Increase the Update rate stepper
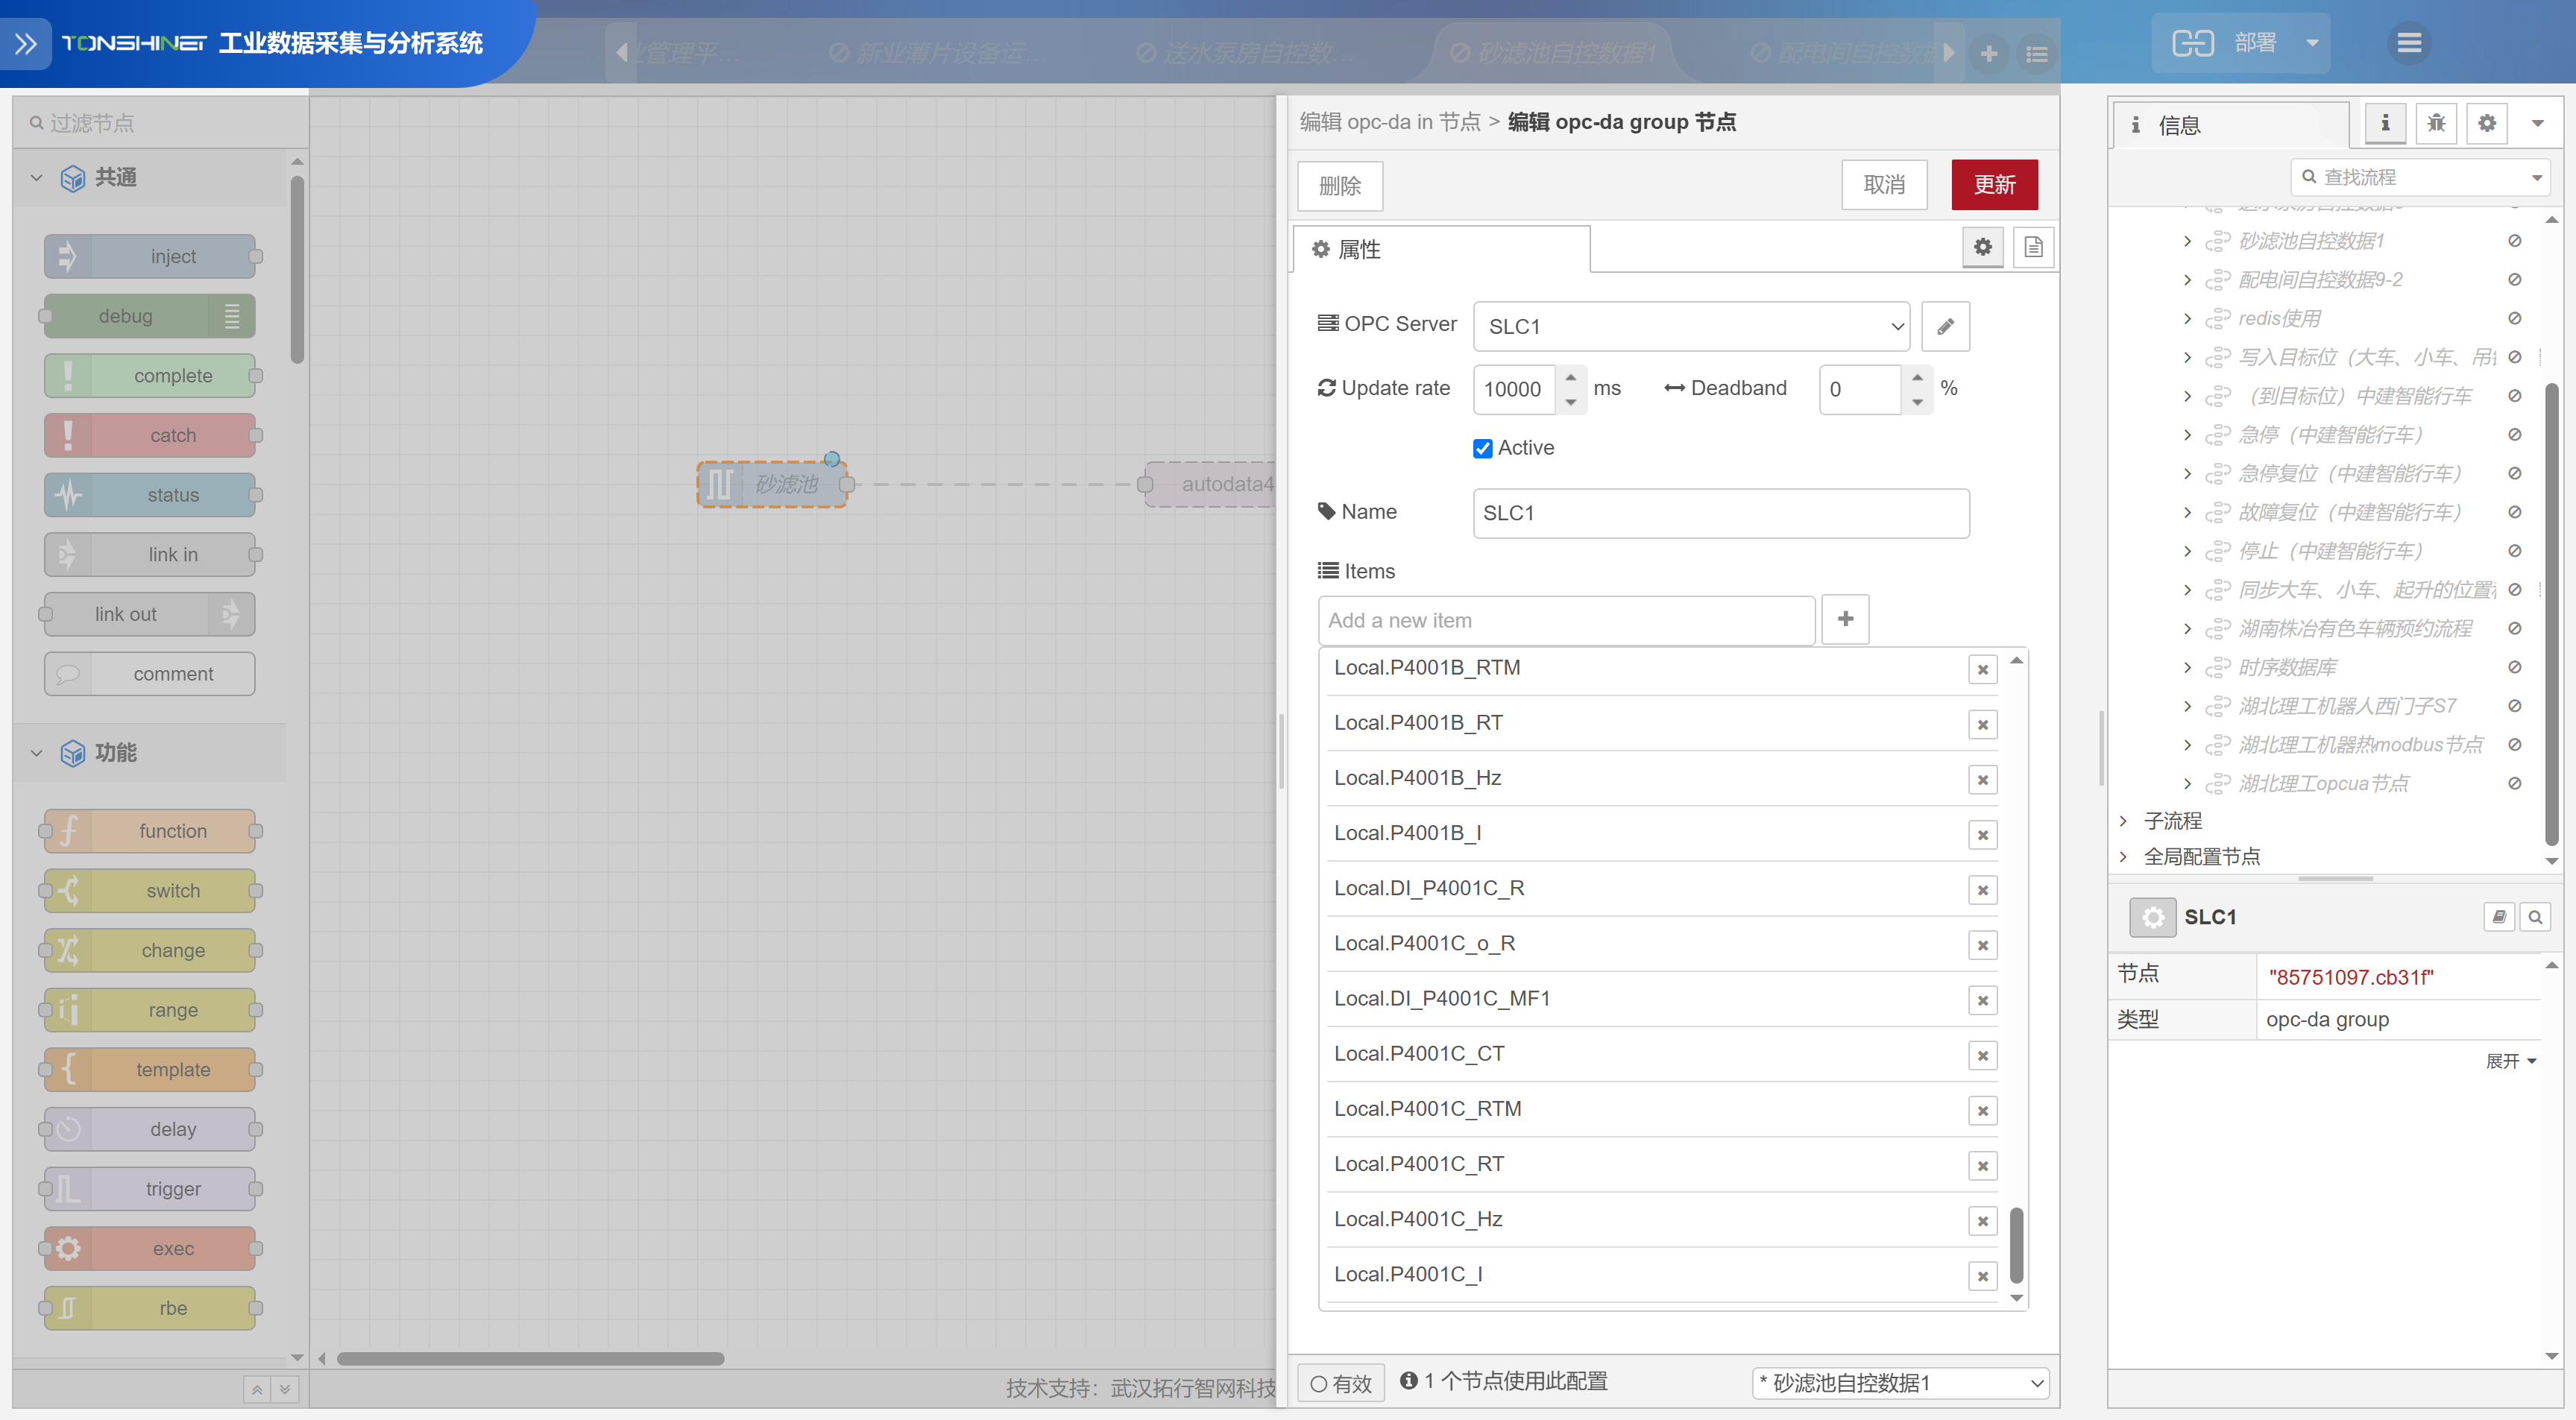2576x1420 pixels. tap(1570, 377)
